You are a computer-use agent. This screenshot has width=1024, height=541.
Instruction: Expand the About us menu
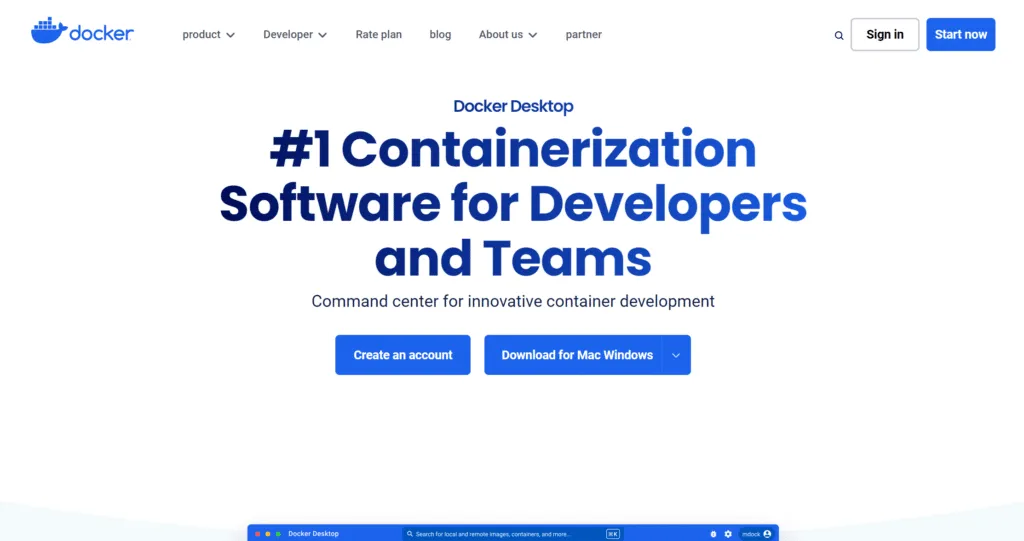click(507, 35)
